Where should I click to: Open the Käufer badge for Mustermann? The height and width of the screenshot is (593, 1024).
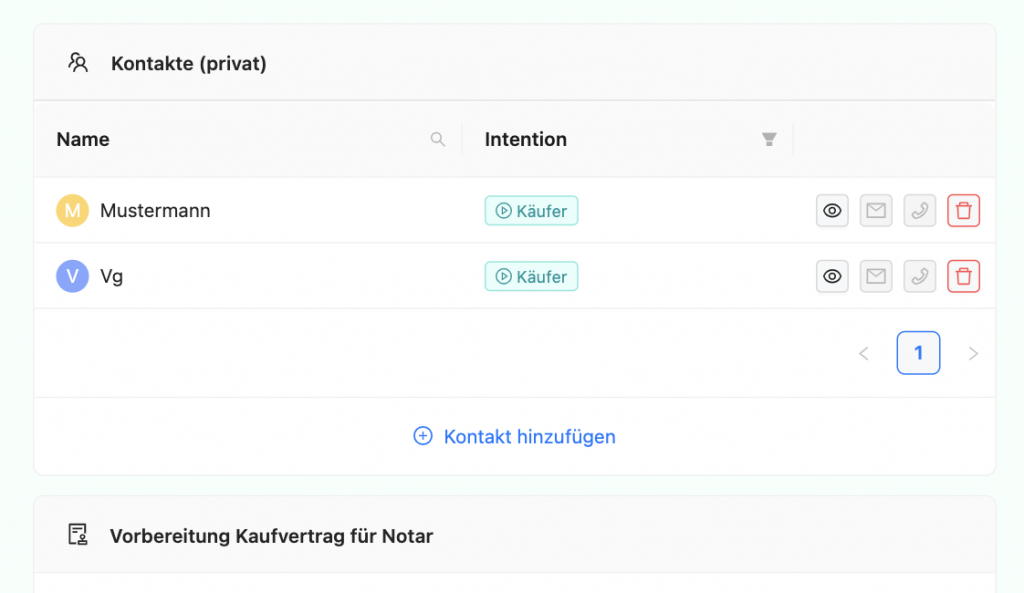[x=531, y=211]
